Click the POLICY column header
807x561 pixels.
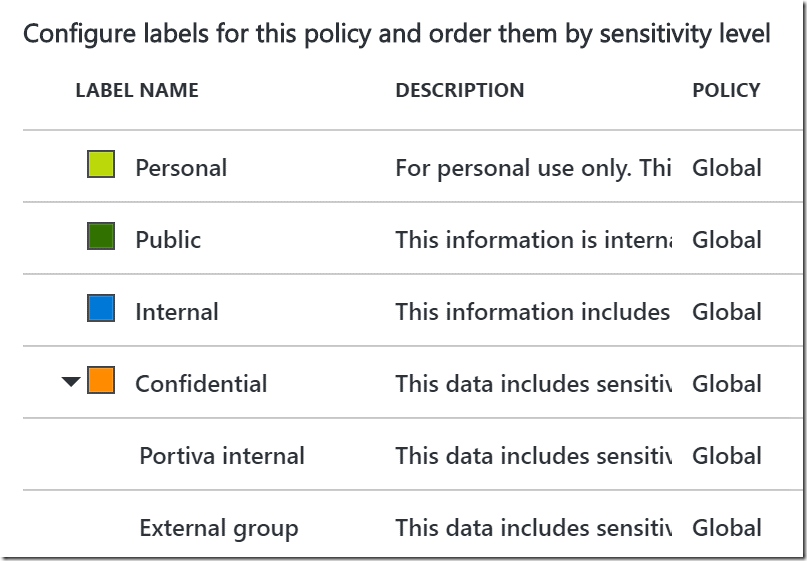726,91
